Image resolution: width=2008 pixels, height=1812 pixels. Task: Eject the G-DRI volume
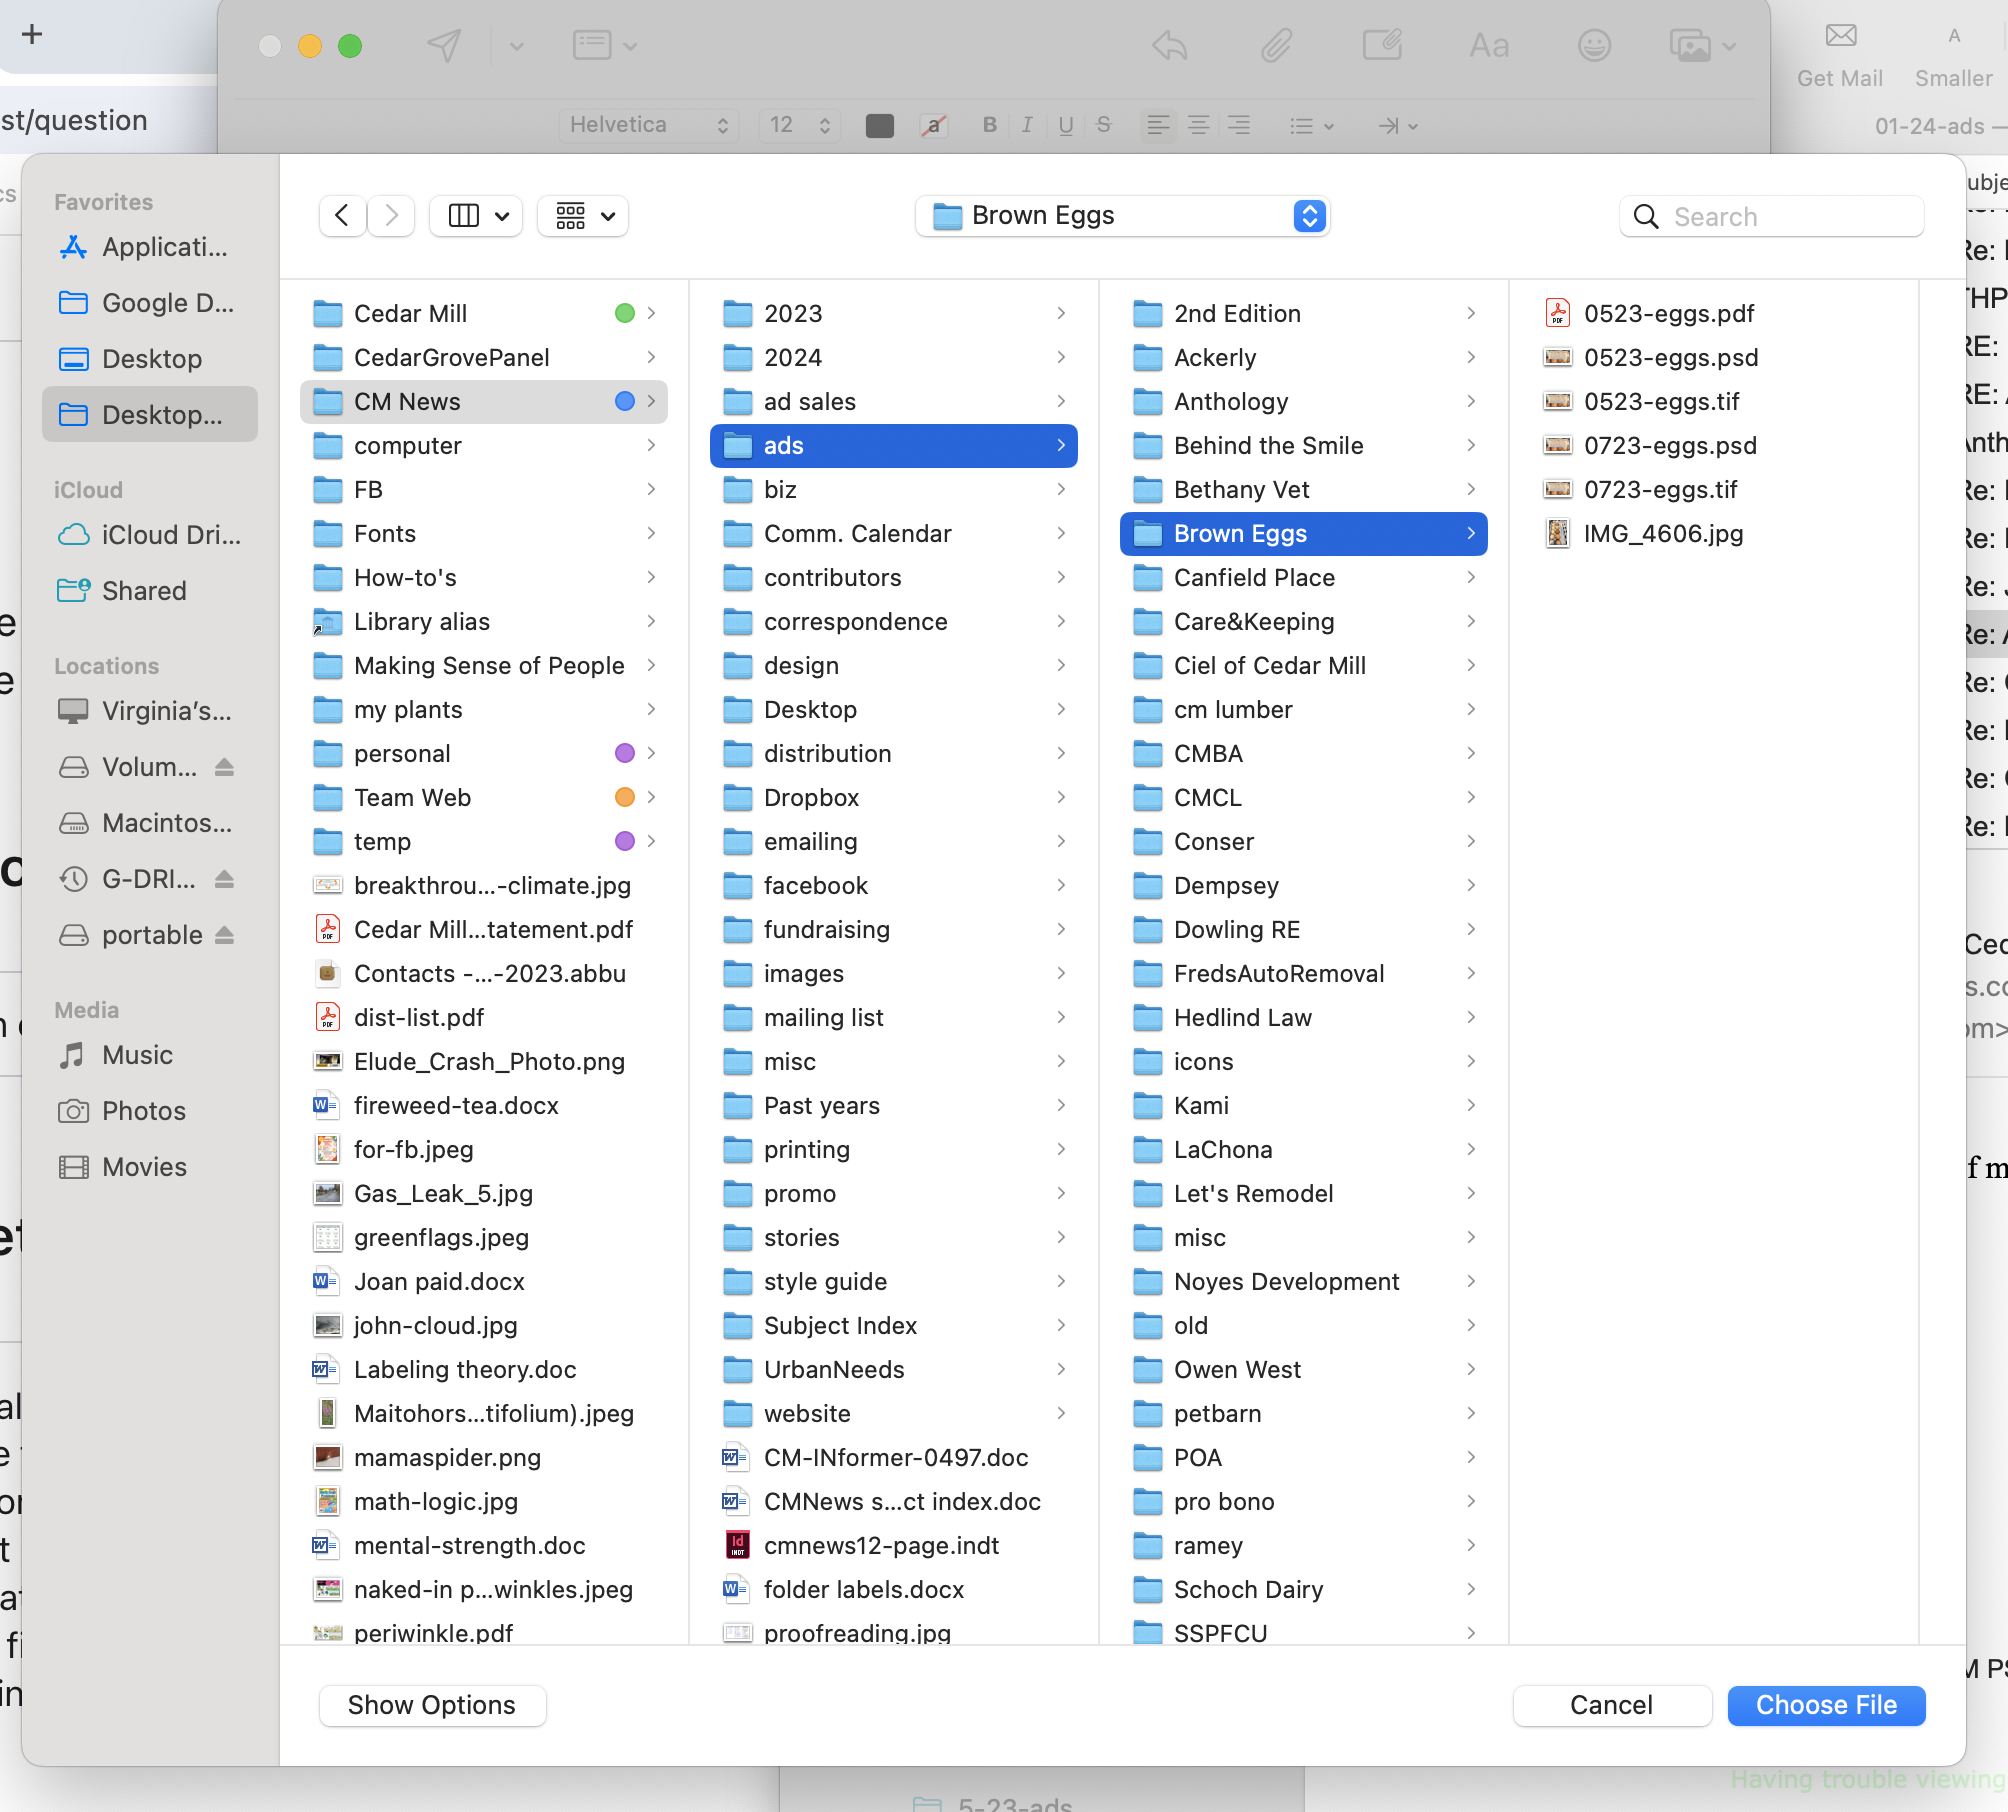click(x=224, y=879)
